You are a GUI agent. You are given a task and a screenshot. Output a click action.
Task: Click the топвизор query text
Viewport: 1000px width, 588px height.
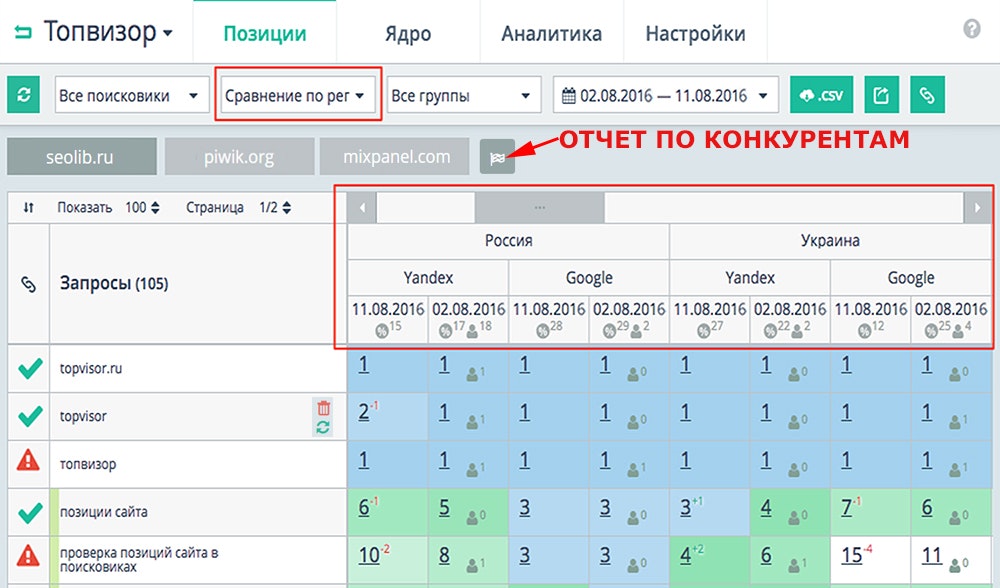(x=88, y=464)
